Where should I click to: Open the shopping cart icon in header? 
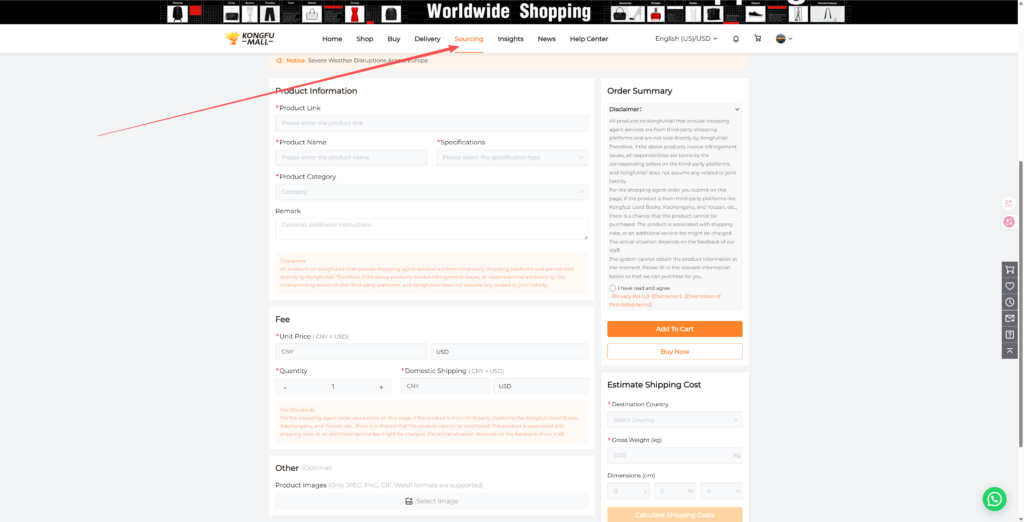point(758,39)
